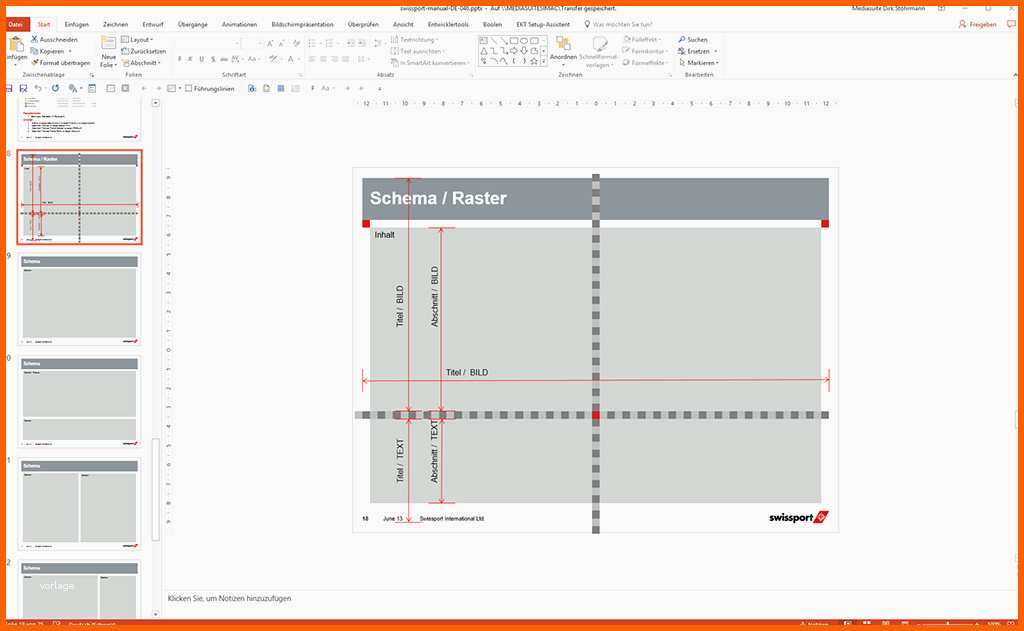
Task: Click the Ausschneiden (cut) scissors icon
Action: [34, 40]
